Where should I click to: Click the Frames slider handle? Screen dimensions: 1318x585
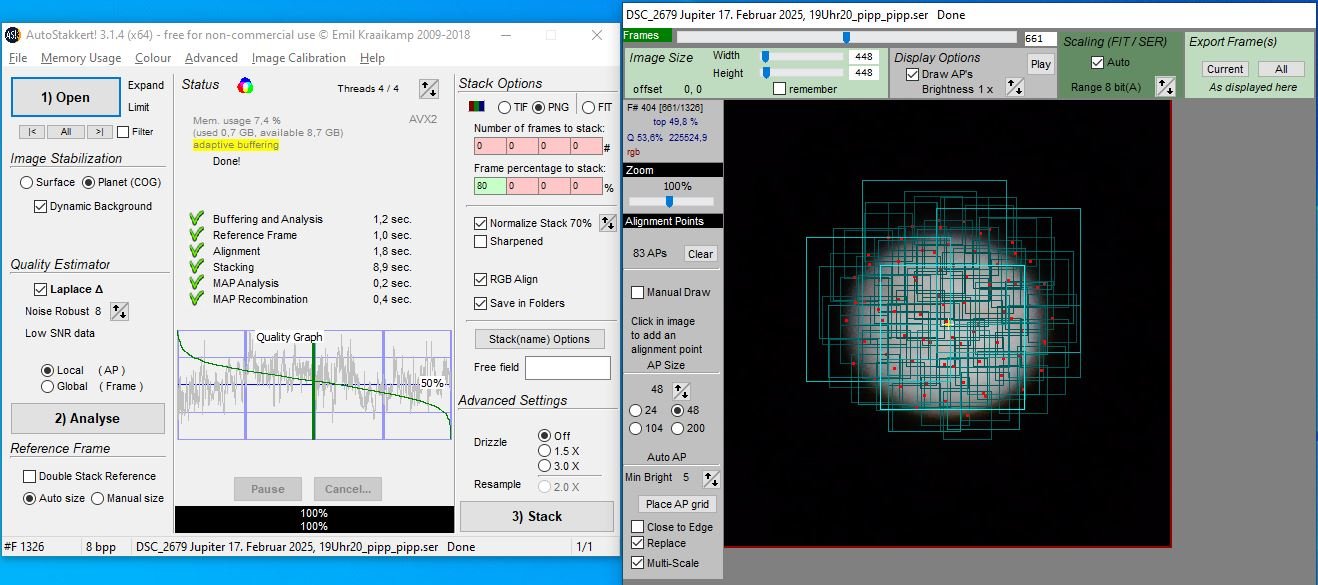(x=846, y=37)
